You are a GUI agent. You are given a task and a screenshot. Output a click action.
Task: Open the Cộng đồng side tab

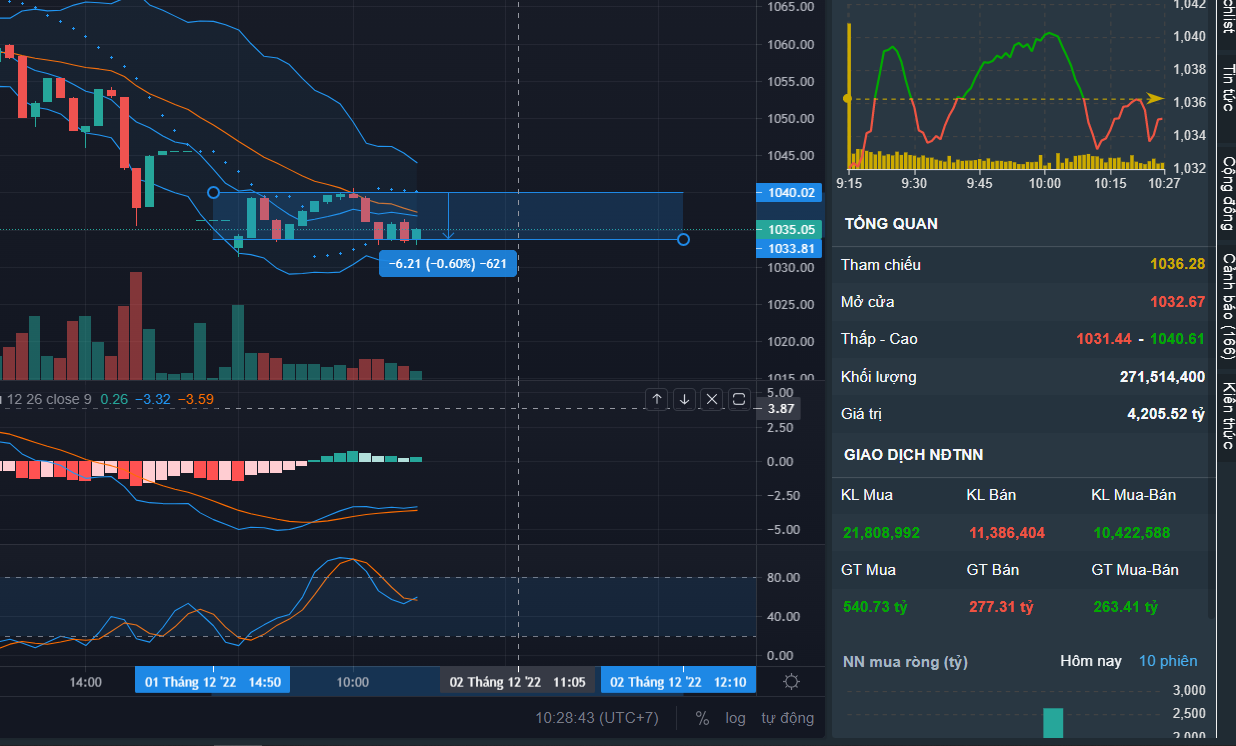pyautogui.click(x=1227, y=194)
